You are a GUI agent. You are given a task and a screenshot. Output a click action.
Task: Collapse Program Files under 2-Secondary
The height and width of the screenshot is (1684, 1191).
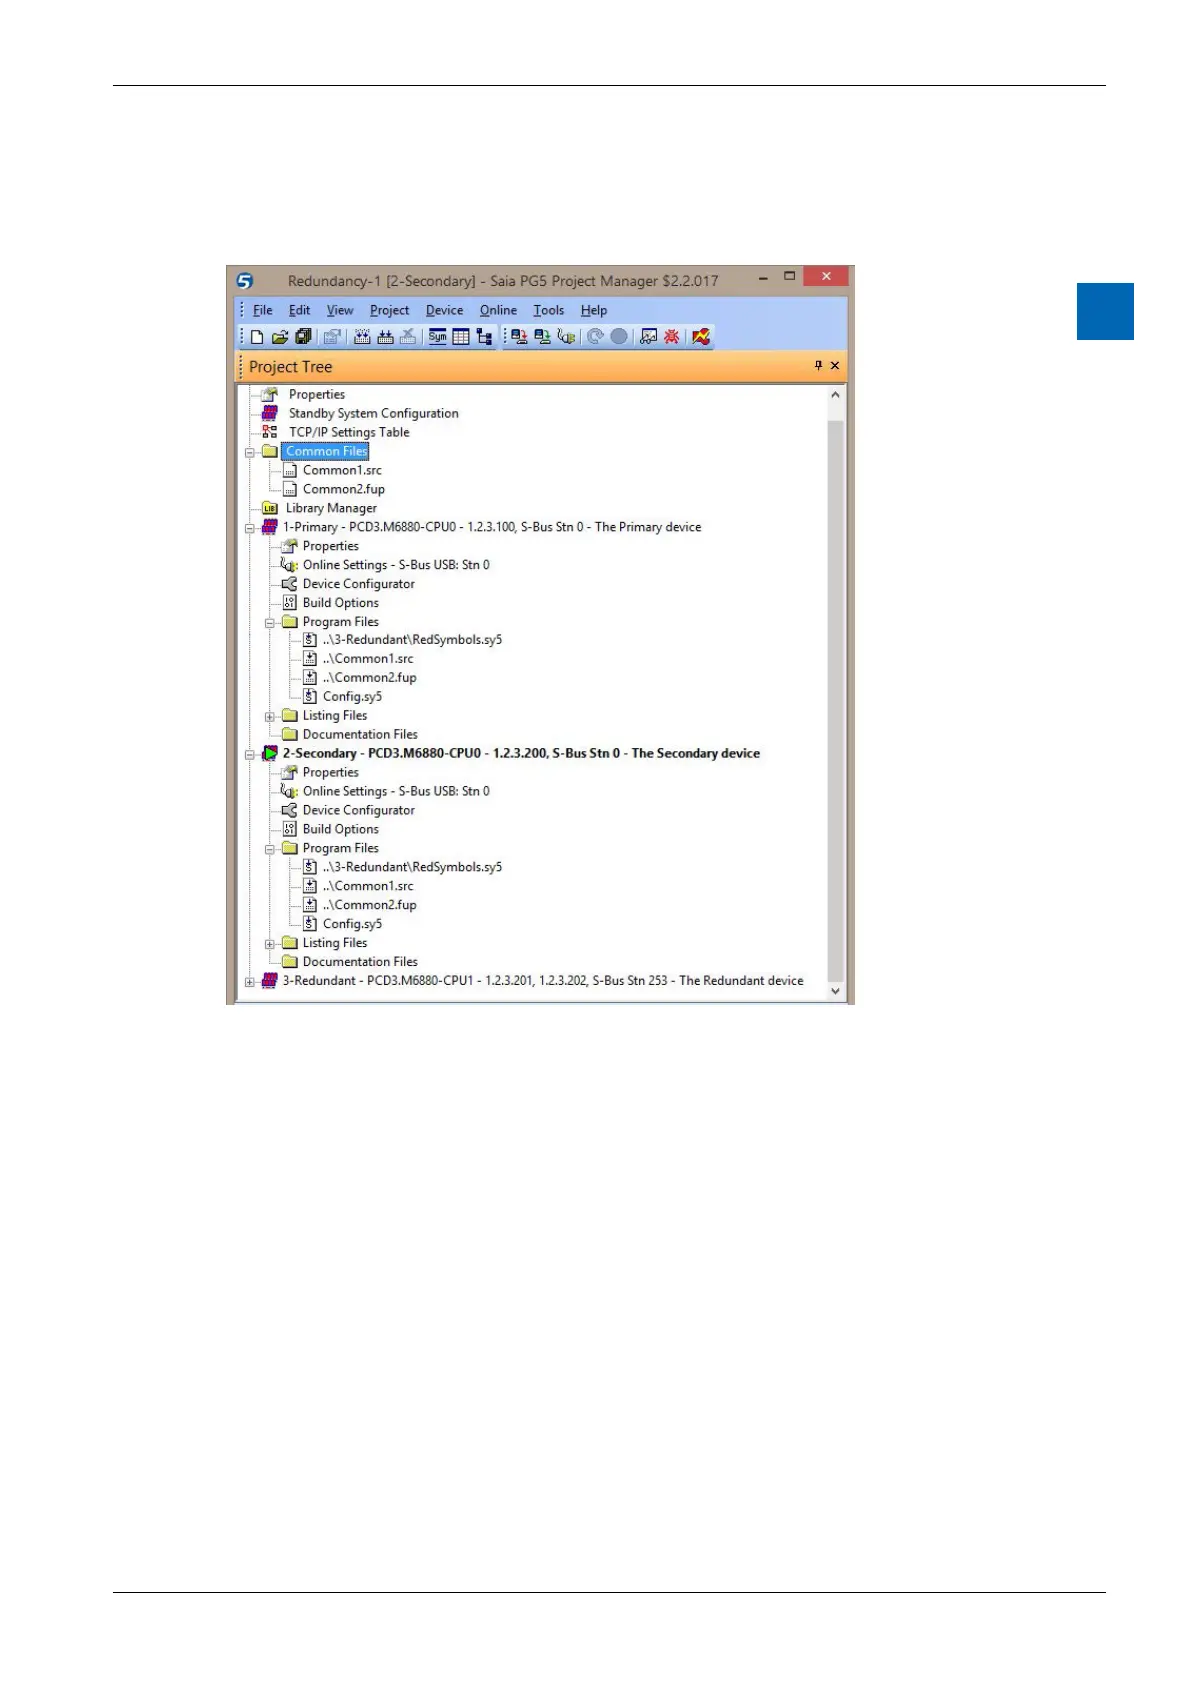point(269,849)
